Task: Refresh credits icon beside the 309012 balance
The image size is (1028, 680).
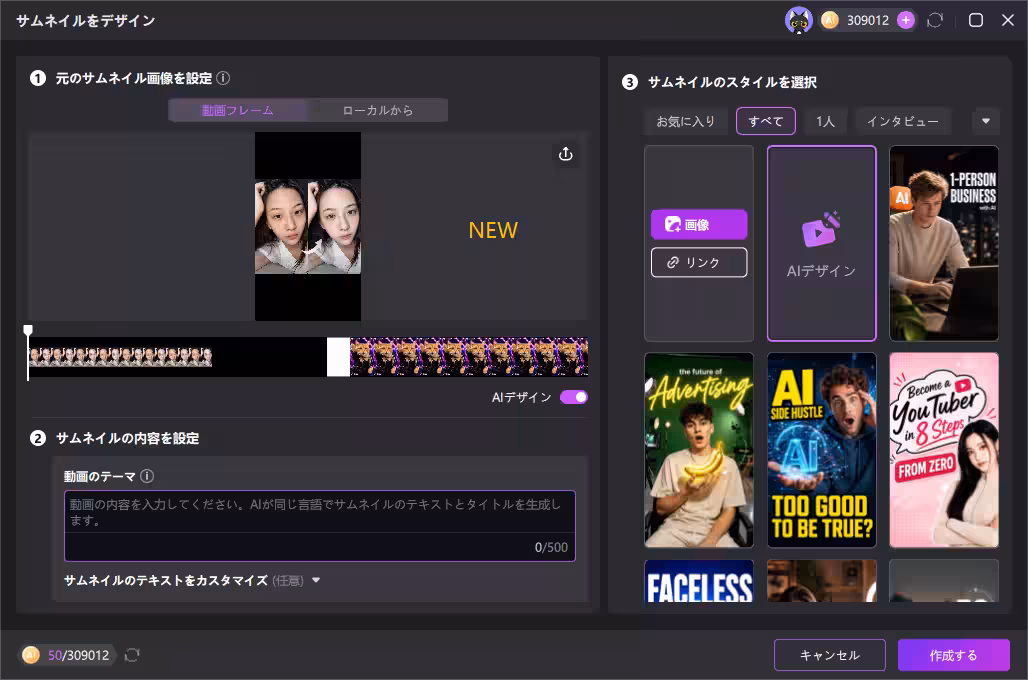Action: point(935,20)
